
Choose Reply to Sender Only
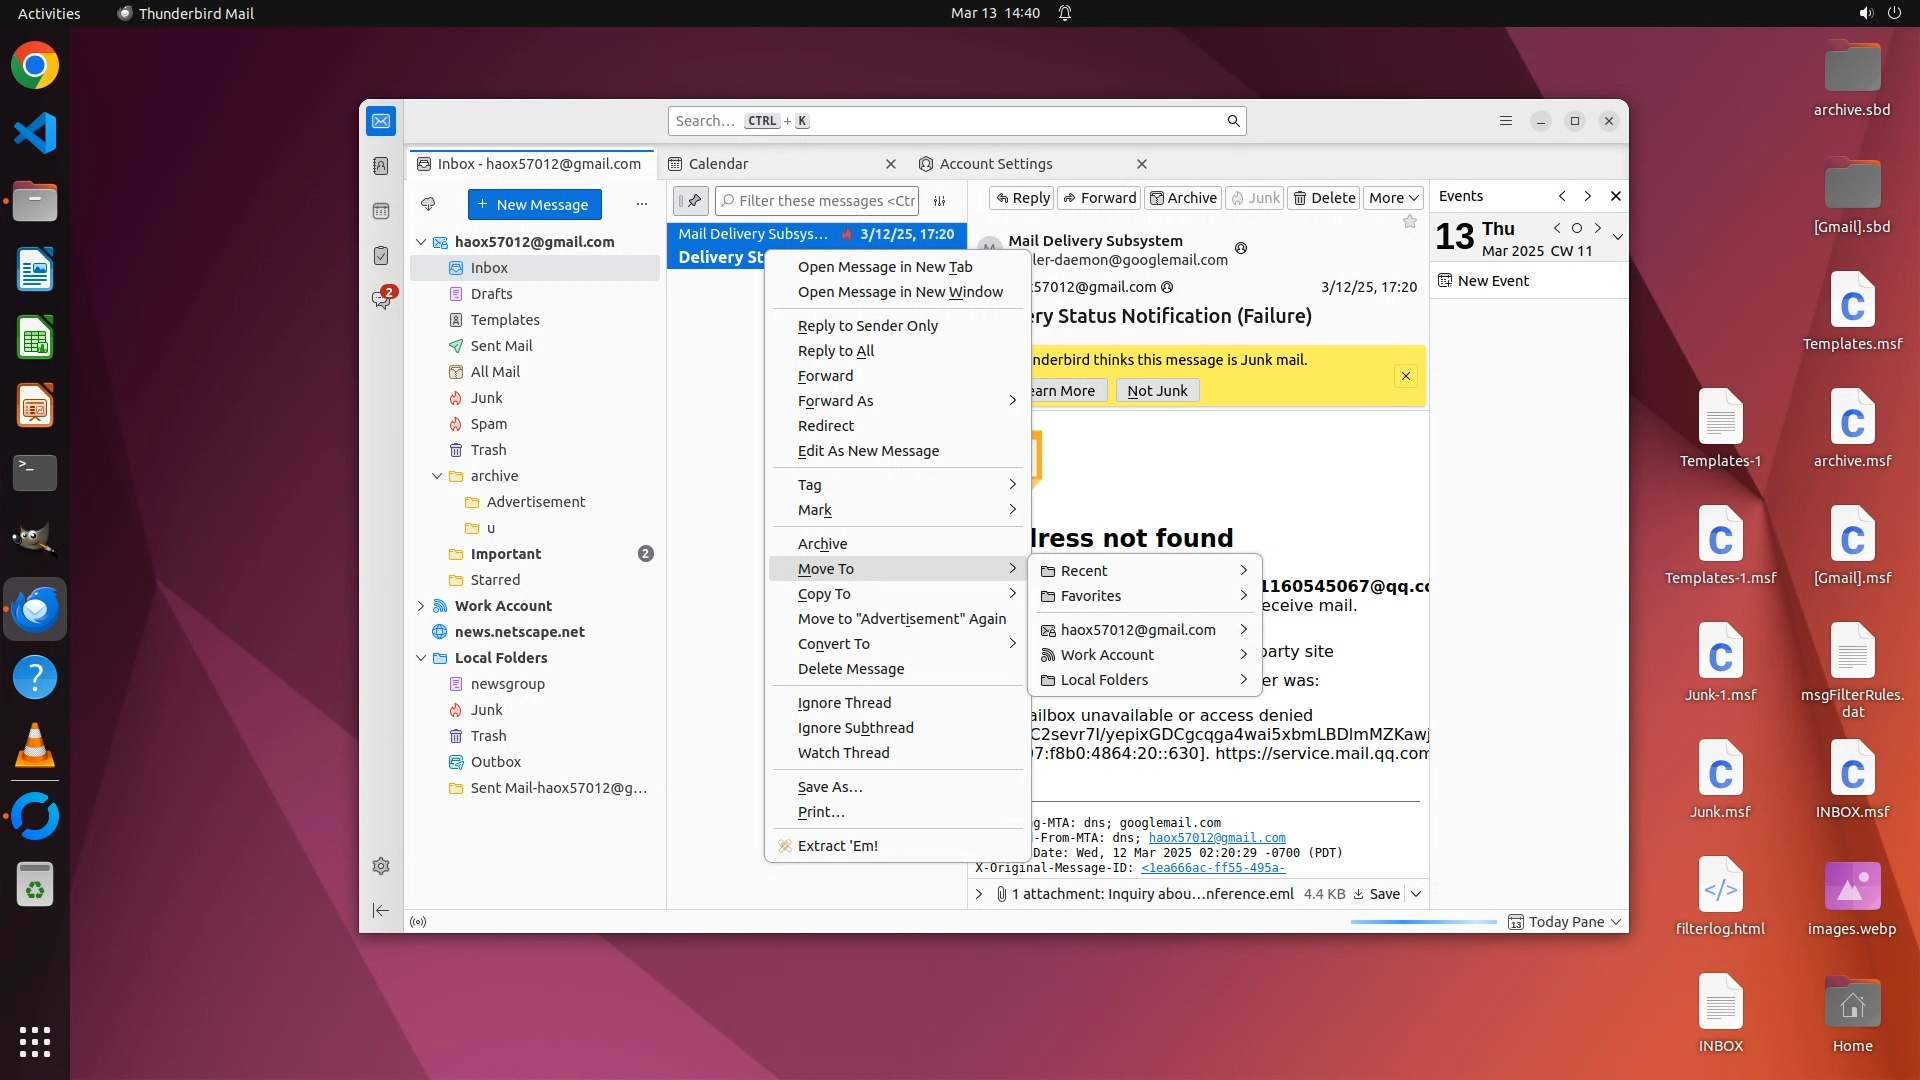point(867,326)
